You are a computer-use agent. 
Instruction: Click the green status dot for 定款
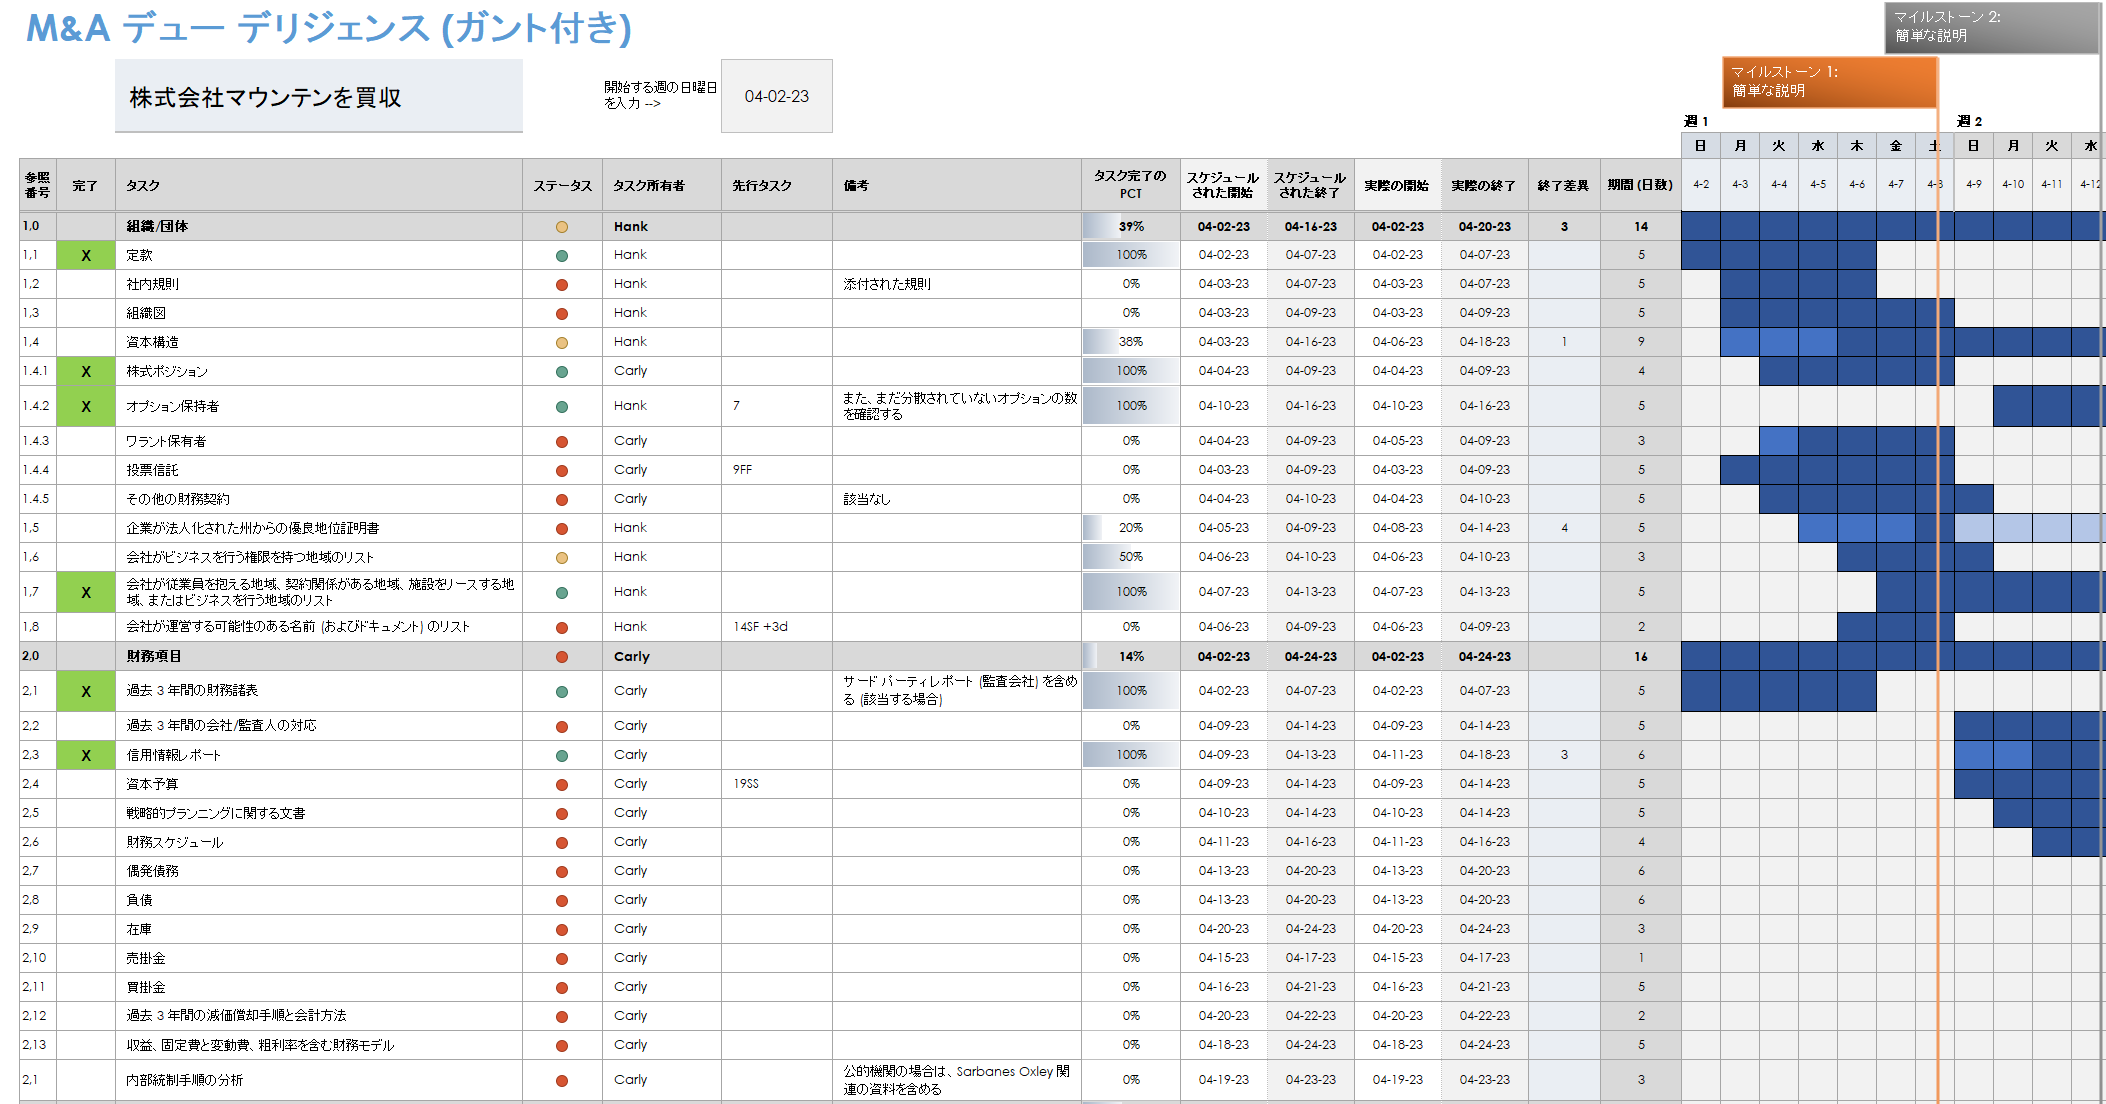562,256
